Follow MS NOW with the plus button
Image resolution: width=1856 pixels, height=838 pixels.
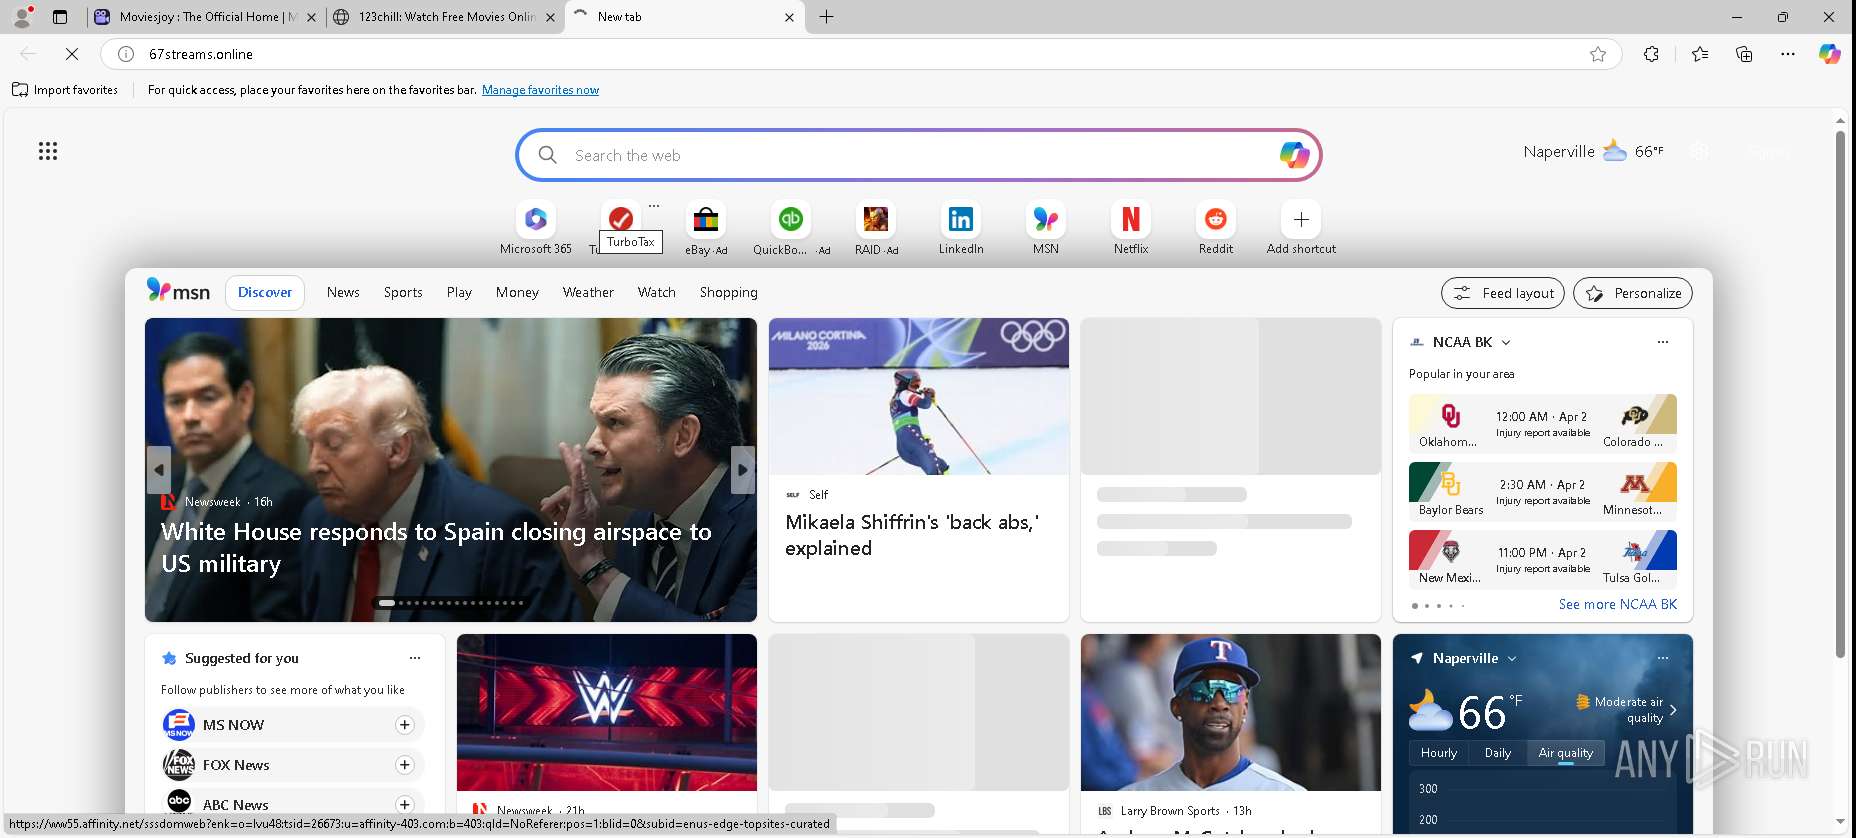404,725
